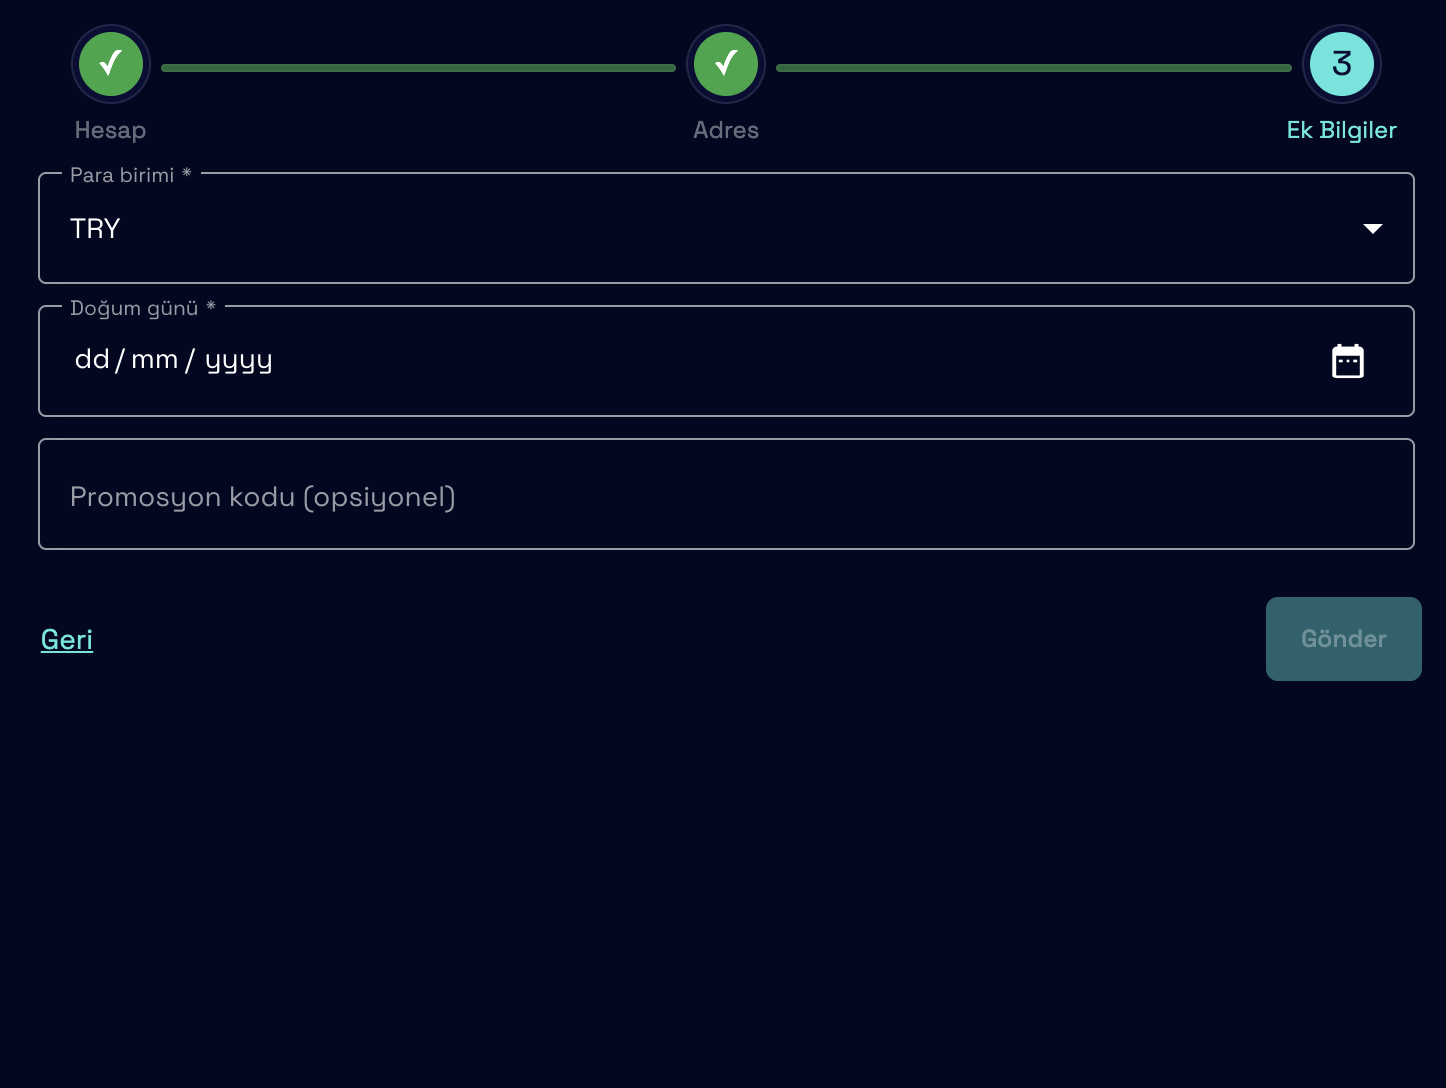Click the selected TRY currency value
Screen dimensions: 1446x1088
[x=95, y=229]
